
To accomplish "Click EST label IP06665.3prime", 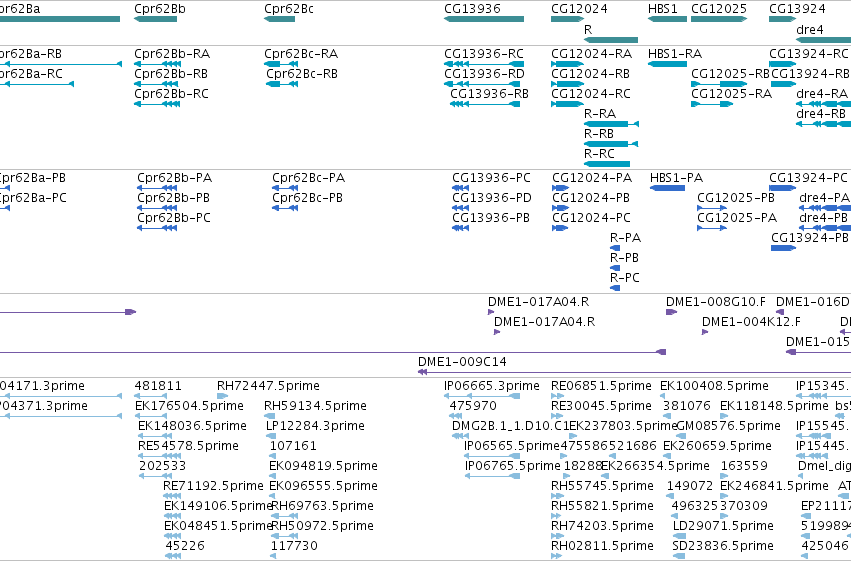I will click(x=492, y=386).
